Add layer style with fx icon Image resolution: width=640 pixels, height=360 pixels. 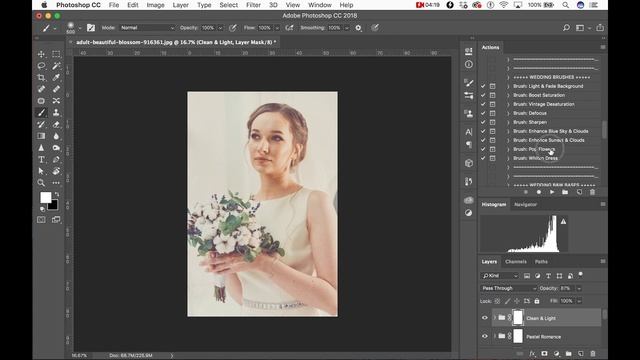point(532,353)
